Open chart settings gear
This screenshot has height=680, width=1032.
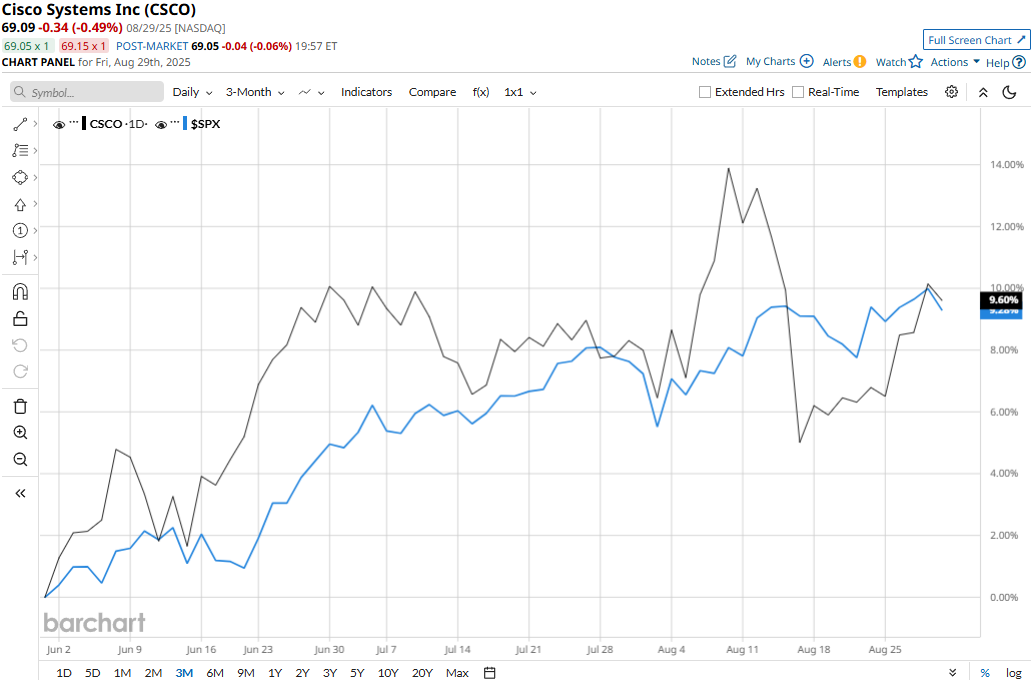(x=951, y=92)
